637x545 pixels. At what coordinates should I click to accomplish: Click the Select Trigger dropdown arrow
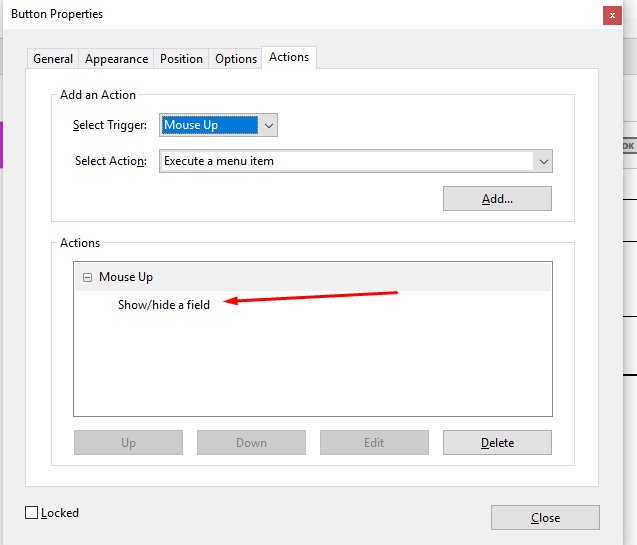click(267, 125)
